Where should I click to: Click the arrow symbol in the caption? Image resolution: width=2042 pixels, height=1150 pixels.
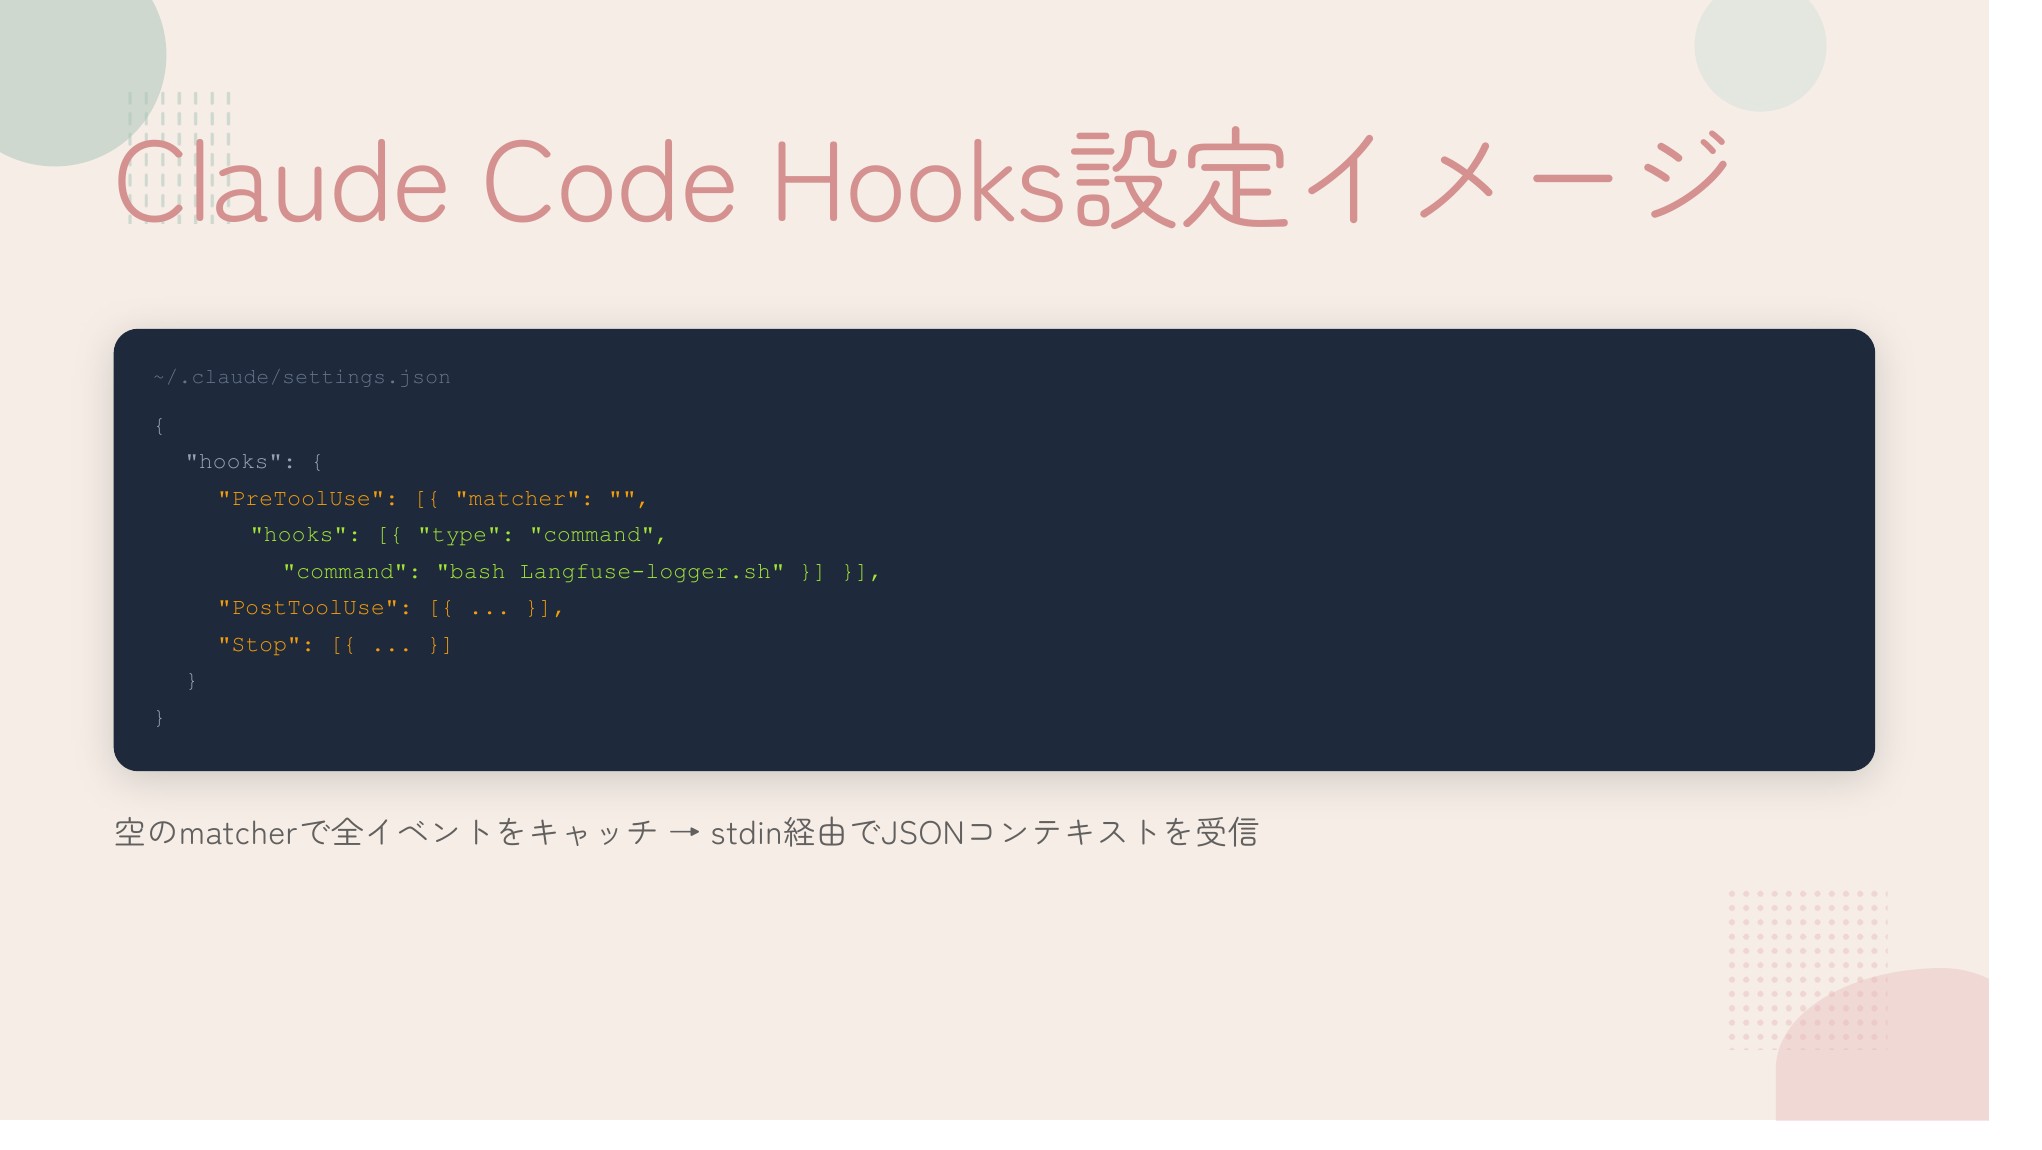(x=684, y=832)
